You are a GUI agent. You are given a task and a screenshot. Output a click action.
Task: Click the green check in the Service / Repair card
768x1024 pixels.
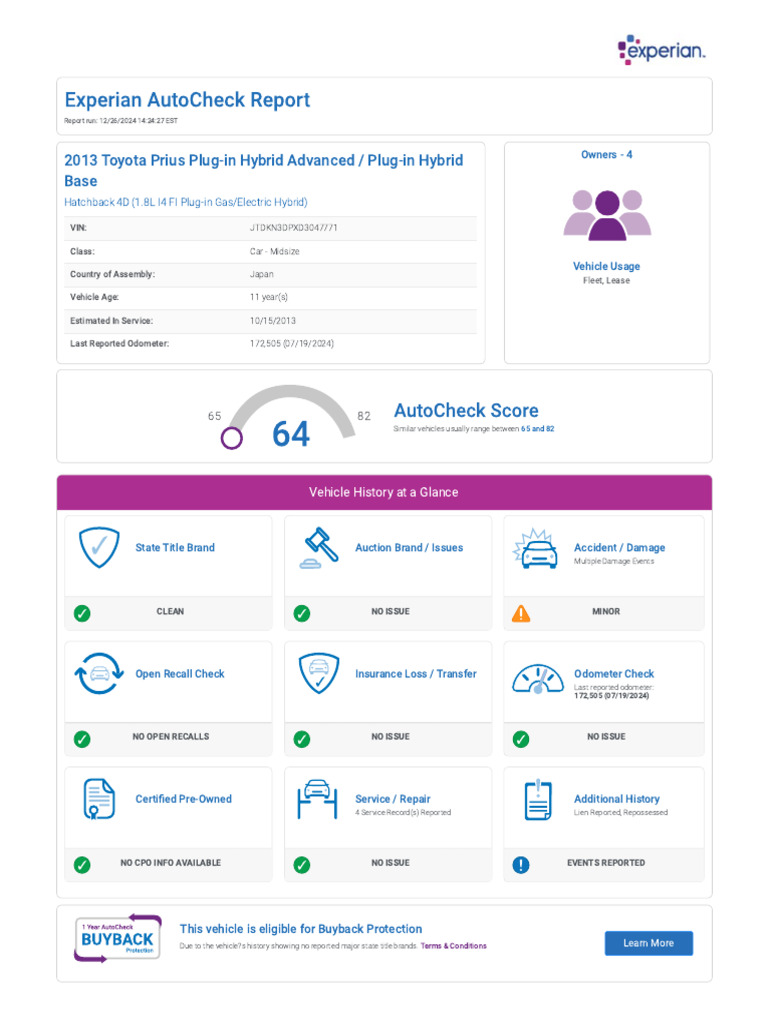302,865
